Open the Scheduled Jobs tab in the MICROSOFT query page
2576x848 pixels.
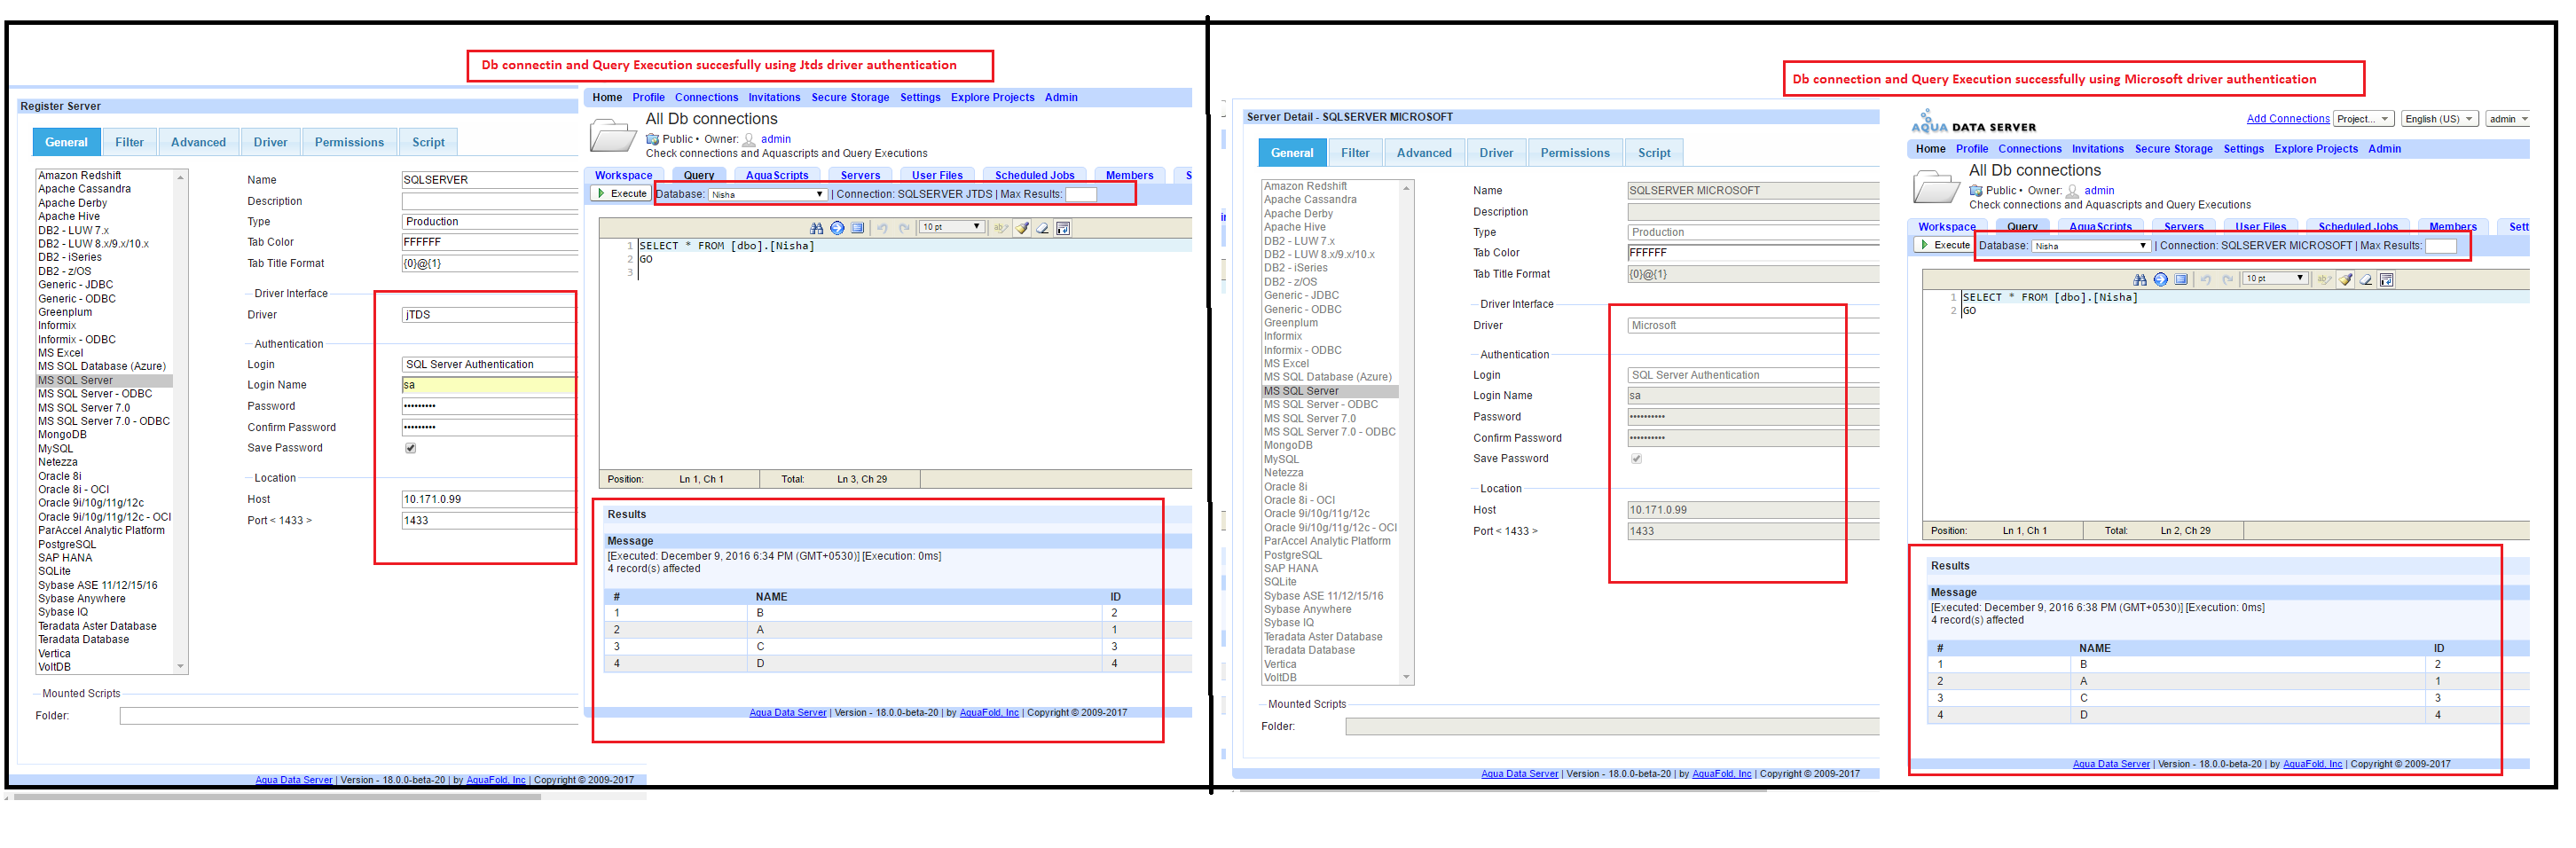(2358, 227)
